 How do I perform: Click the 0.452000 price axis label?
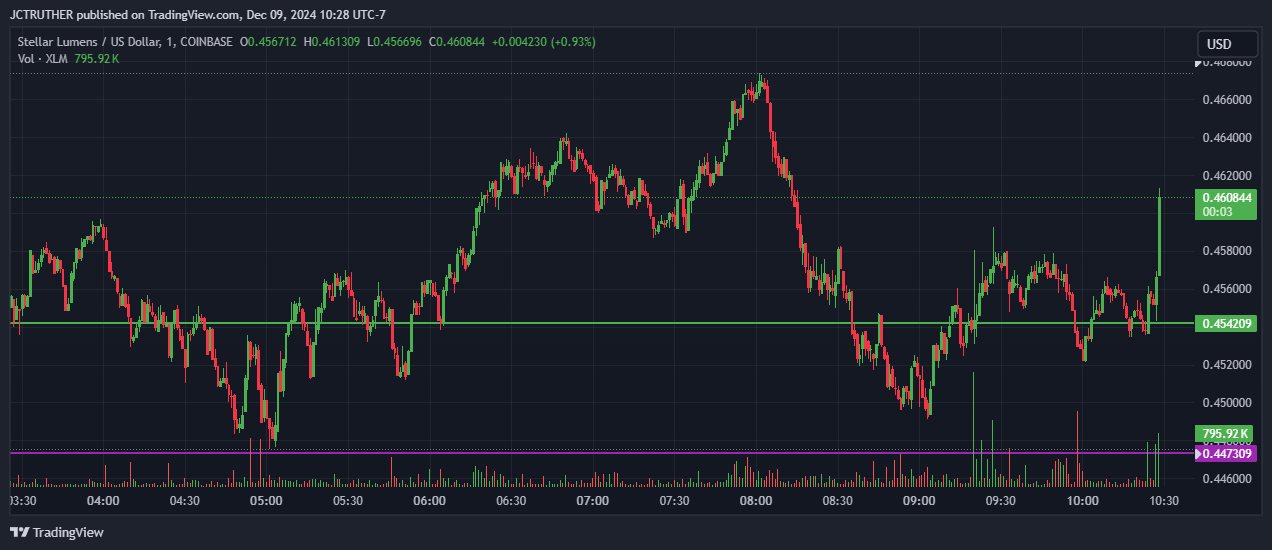pos(1226,365)
